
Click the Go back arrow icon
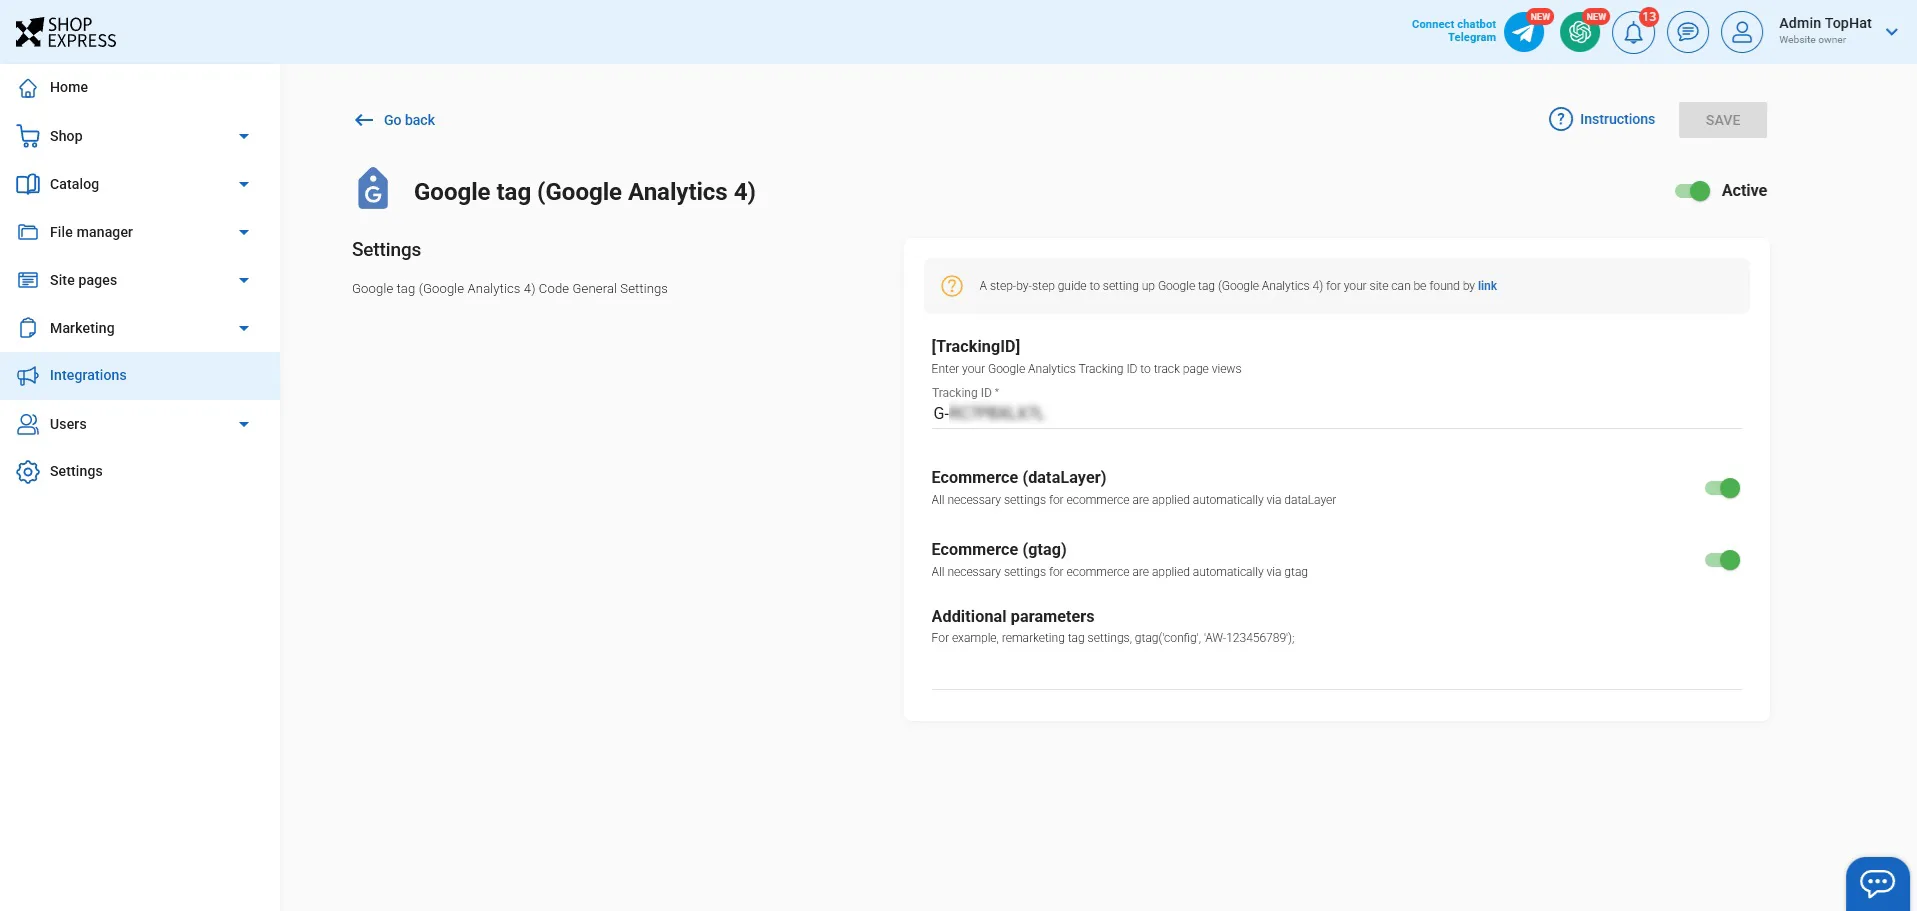(x=364, y=120)
